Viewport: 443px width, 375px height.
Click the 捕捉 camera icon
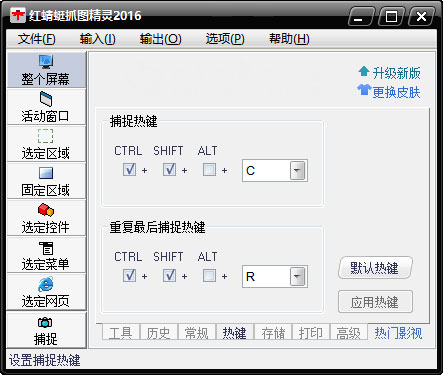(x=45, y=322)
